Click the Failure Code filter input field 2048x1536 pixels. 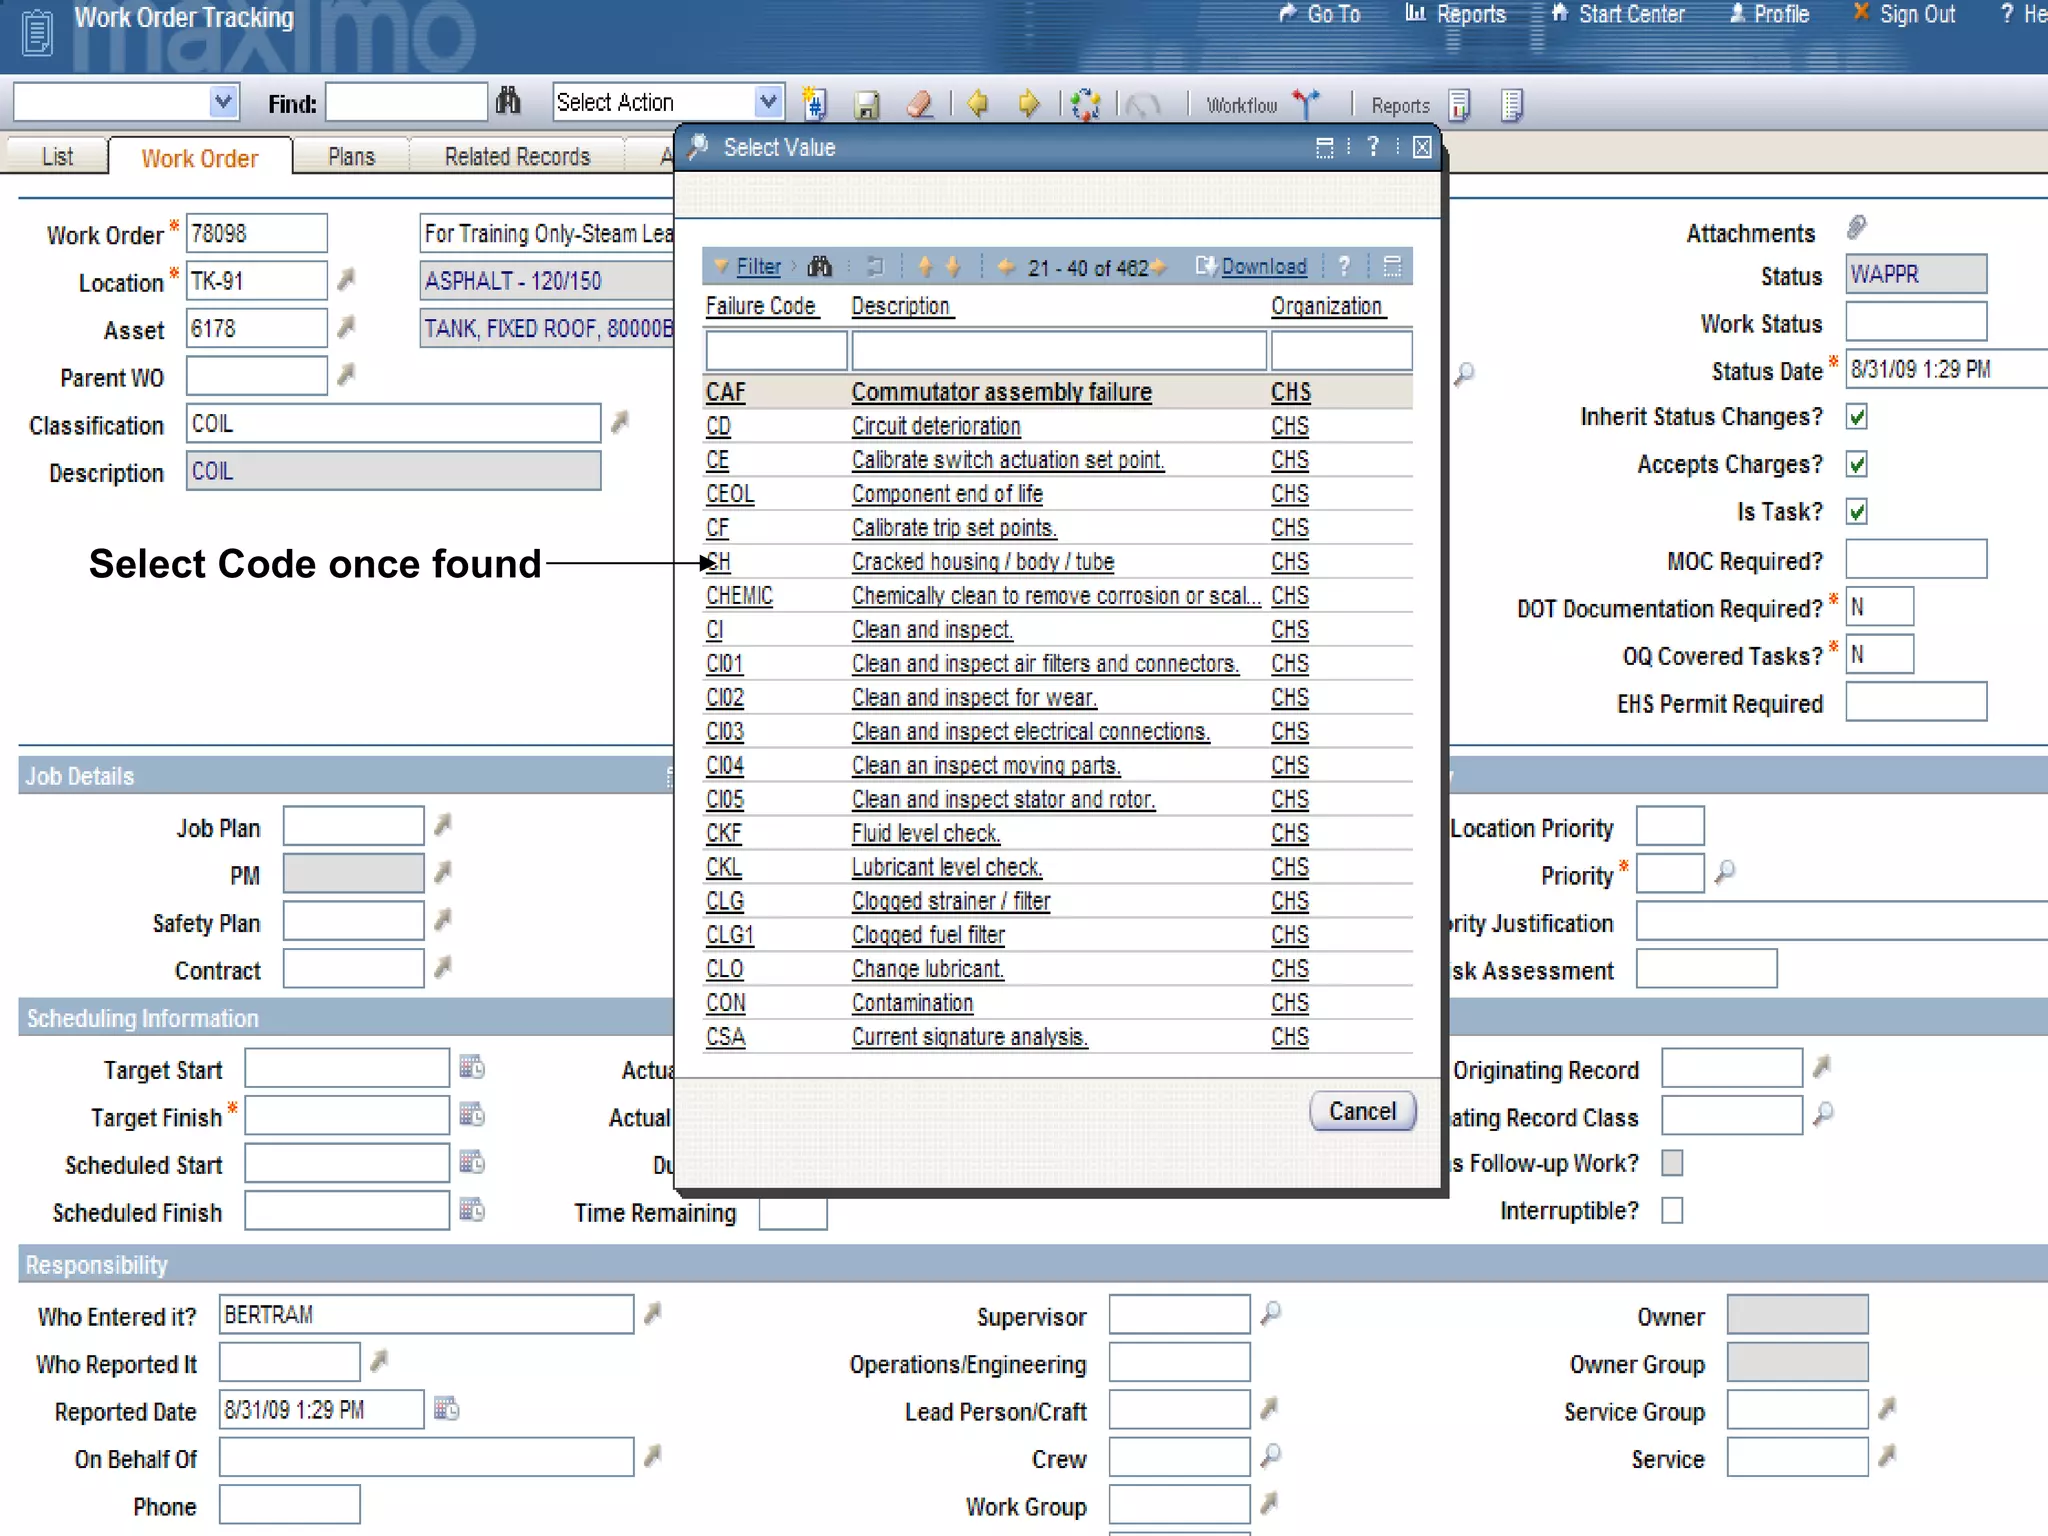(x=776, y=351)
